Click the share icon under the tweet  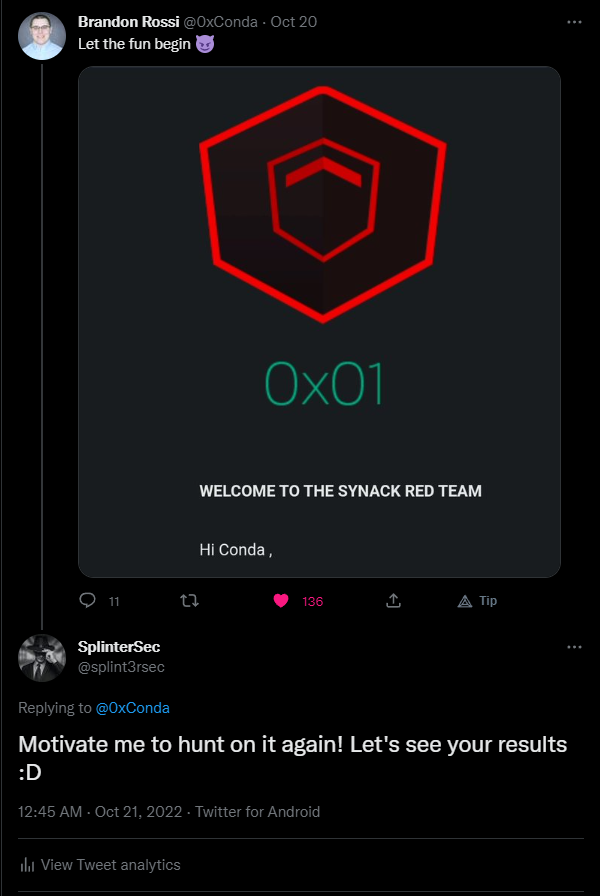click(x=394, y=601)
